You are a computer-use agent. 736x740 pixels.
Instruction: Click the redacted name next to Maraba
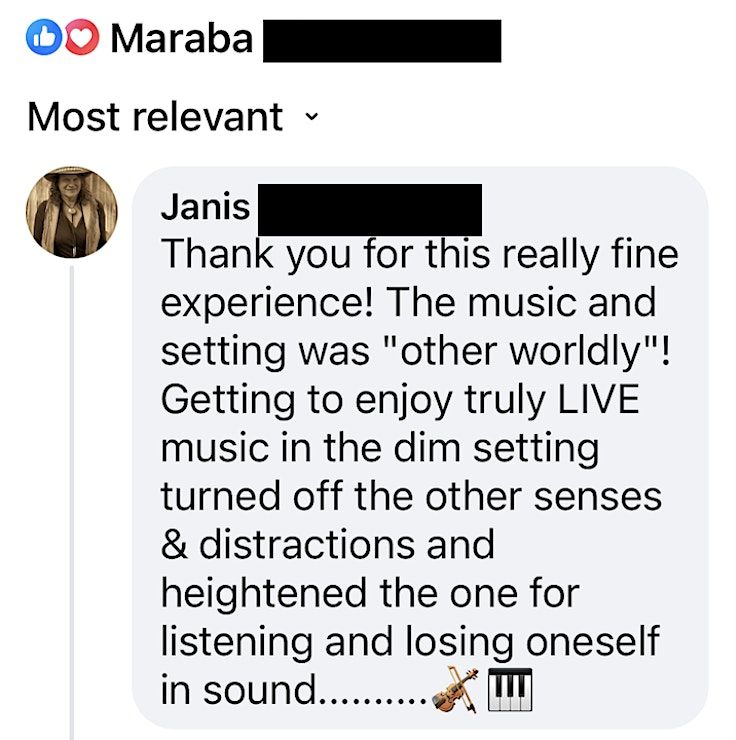[382, 41]
